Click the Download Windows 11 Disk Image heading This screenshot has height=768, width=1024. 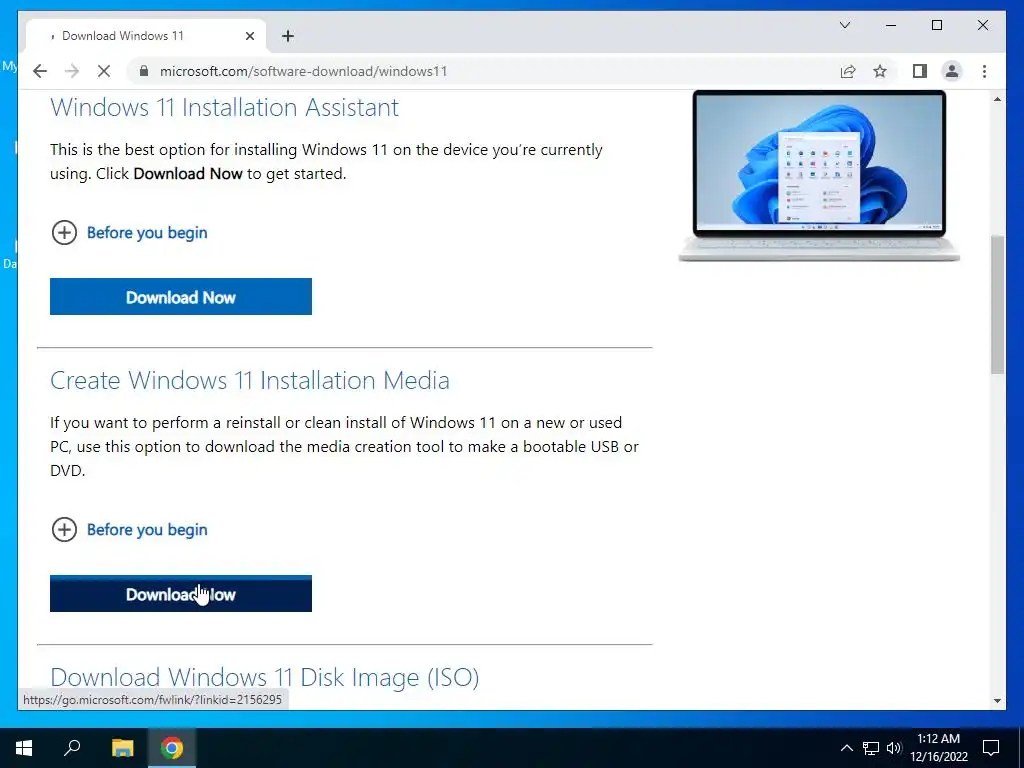(264, 677)
